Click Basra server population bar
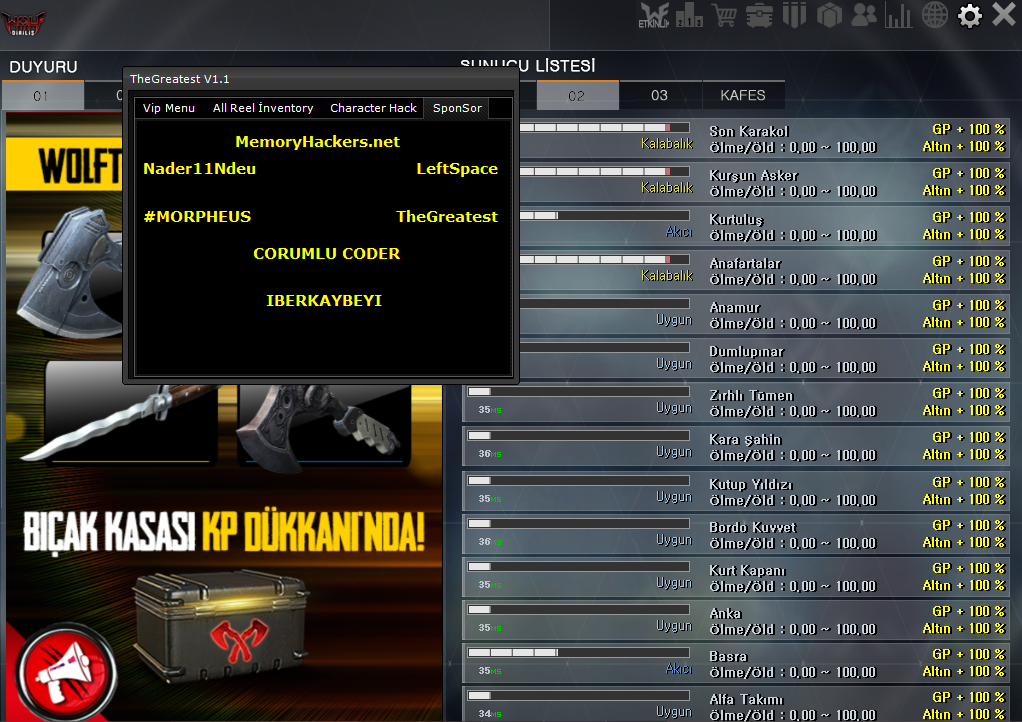1022x722 pixels. (x=578, y=652)
